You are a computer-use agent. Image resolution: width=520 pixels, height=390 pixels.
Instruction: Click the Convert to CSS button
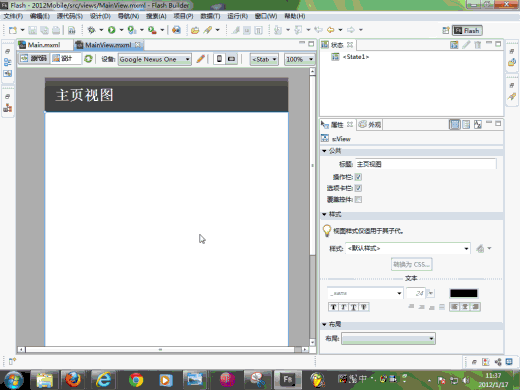412,264
